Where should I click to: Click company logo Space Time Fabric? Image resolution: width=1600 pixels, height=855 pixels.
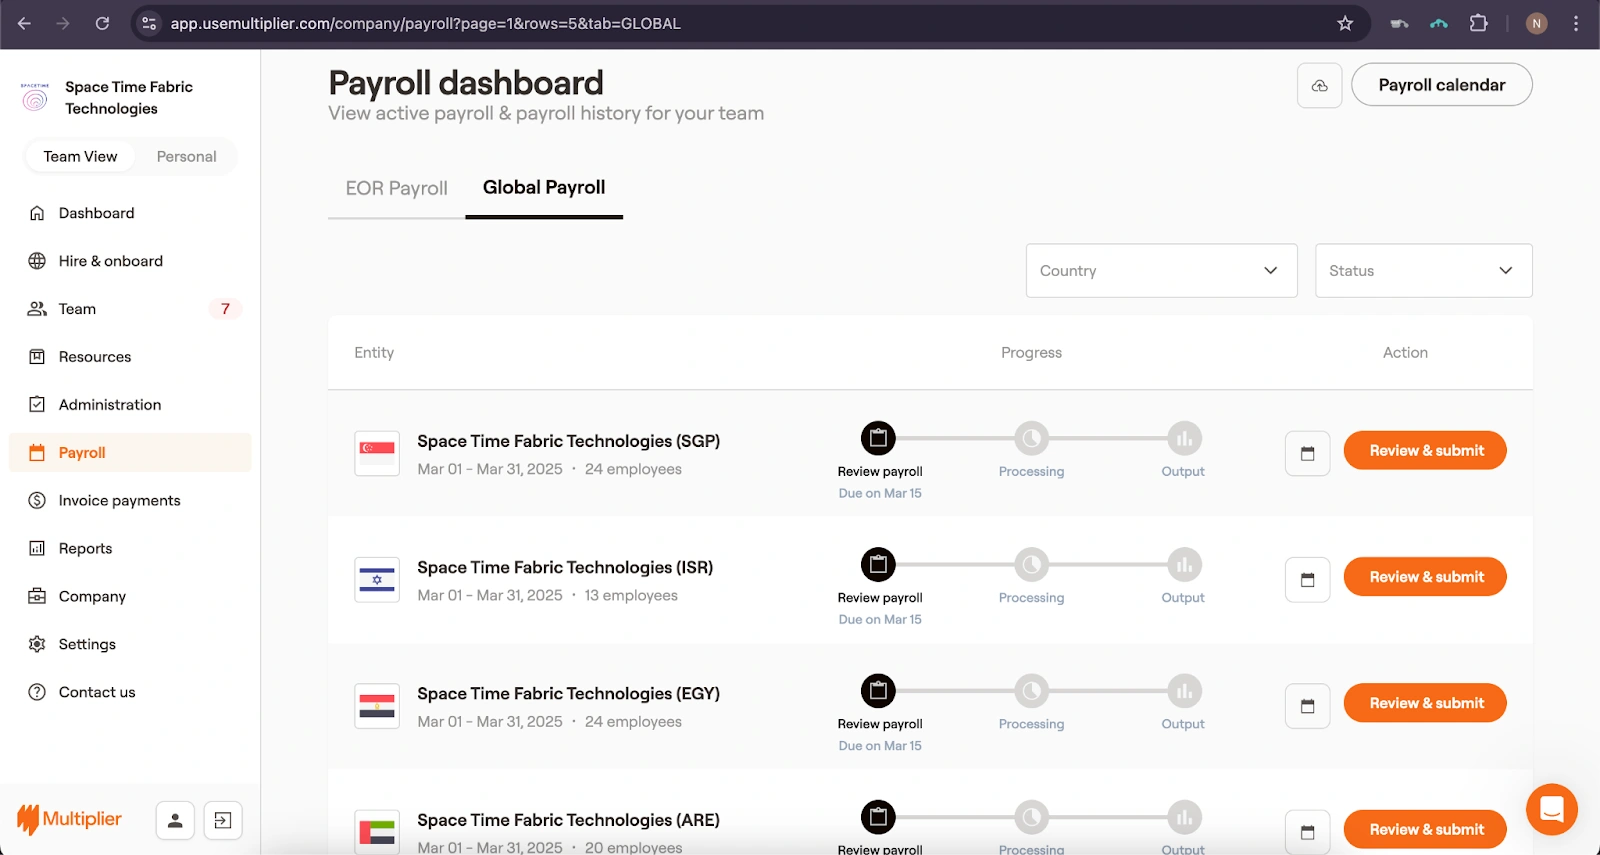point(35,97)
